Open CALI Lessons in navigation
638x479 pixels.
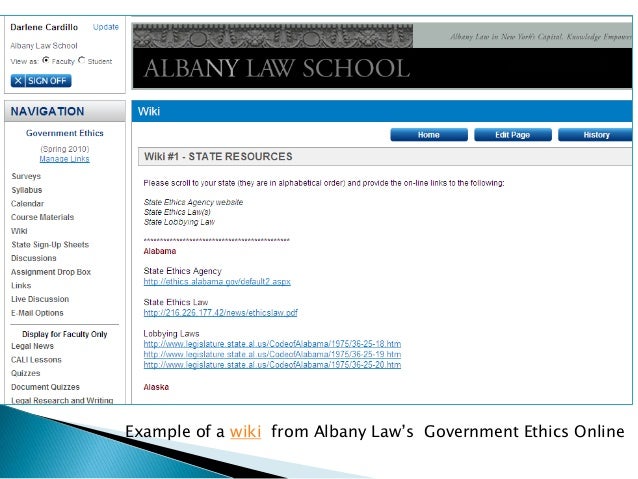(36, 360)
